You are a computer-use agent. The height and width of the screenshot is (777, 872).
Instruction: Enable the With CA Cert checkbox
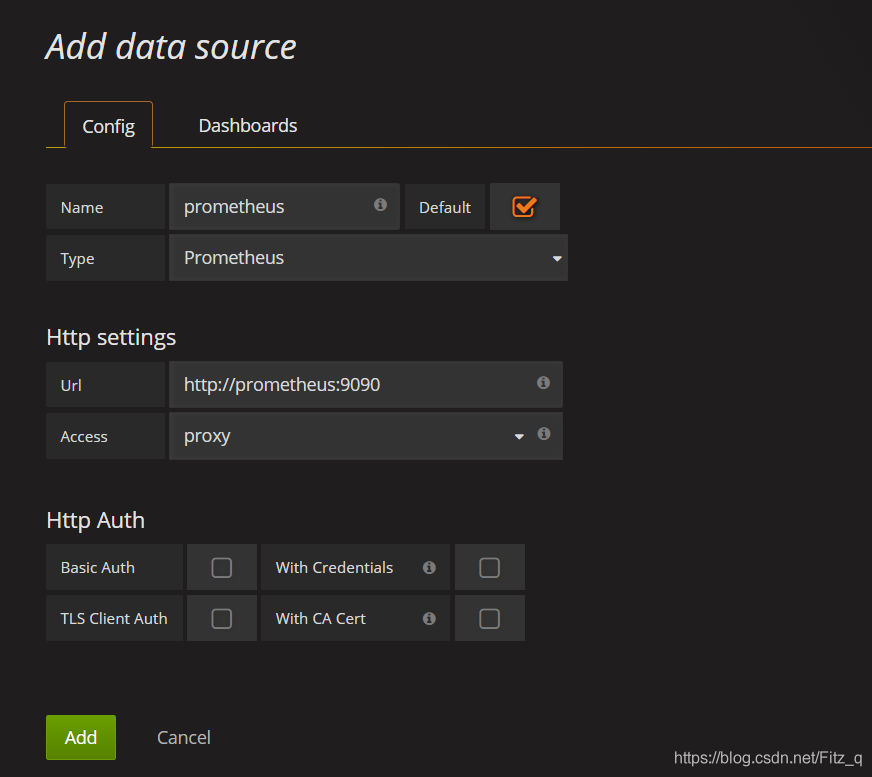(x=489, y=618)
